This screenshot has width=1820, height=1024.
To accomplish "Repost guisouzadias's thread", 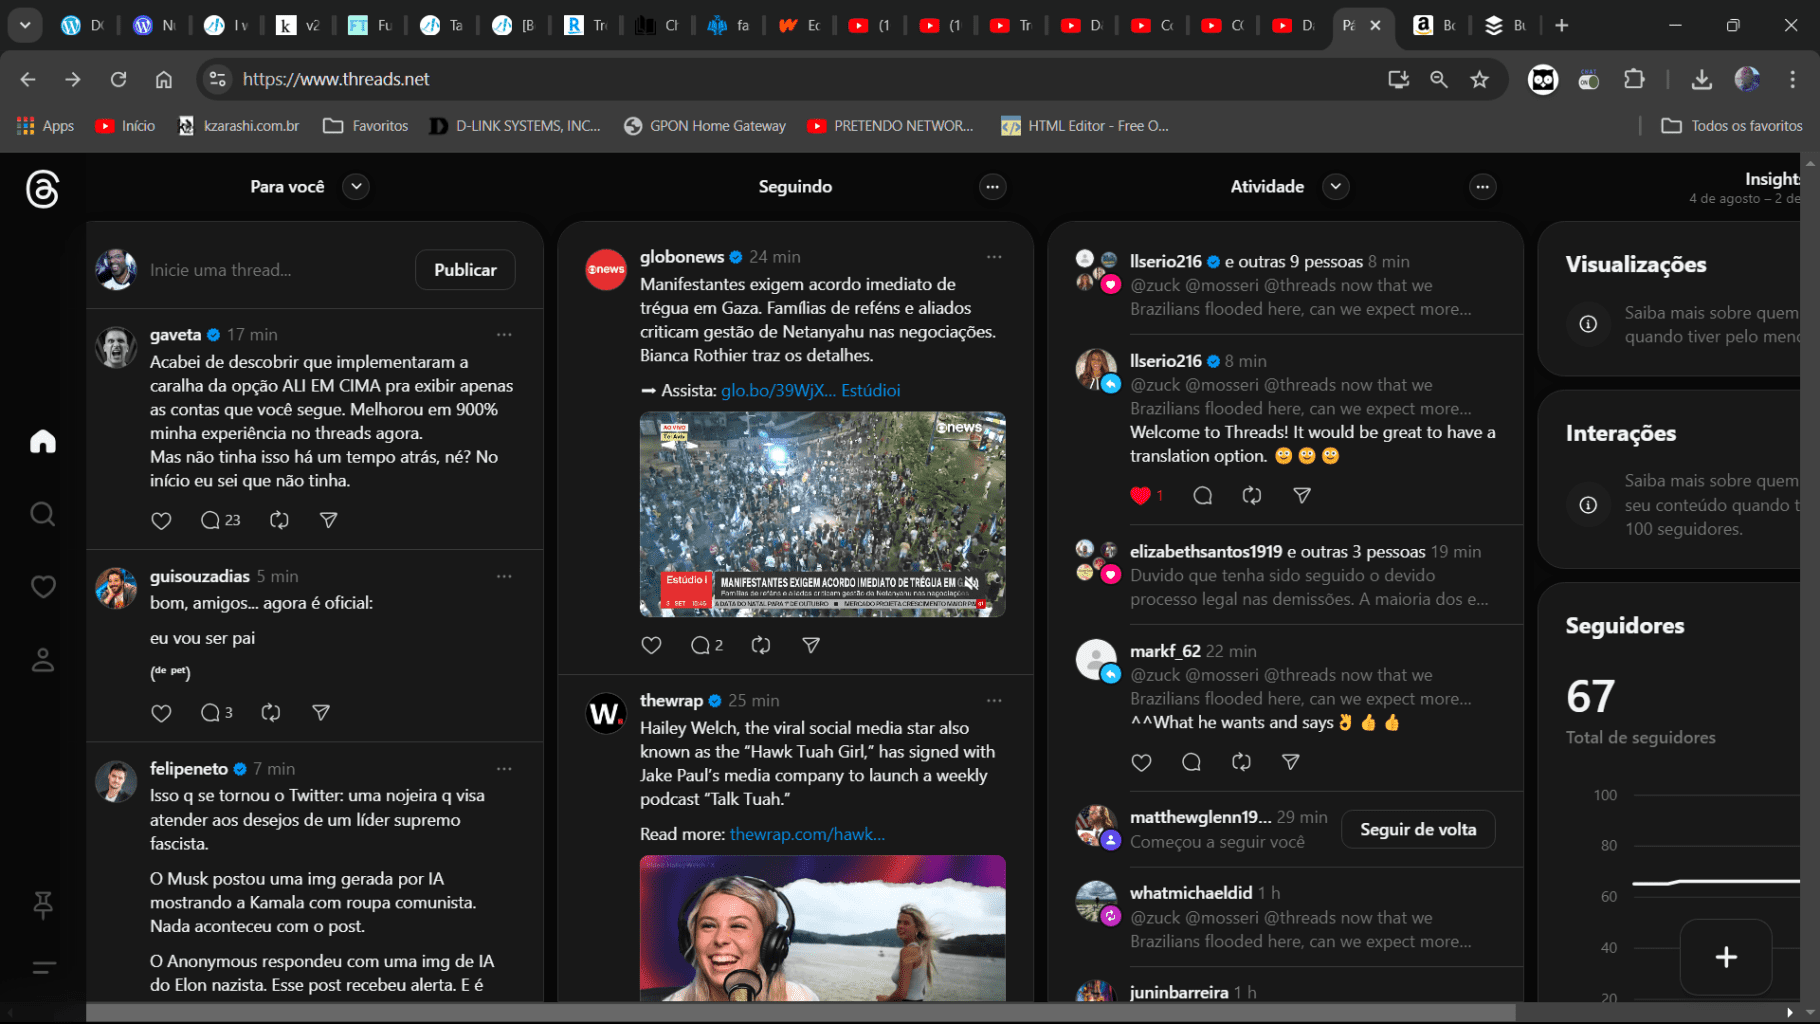I will click(x=270, y=712).
